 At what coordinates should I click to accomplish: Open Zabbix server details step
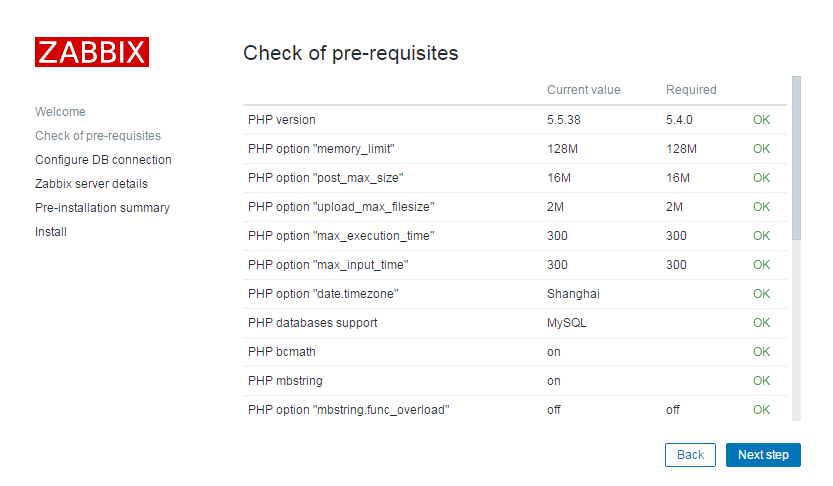coord(91,184)
